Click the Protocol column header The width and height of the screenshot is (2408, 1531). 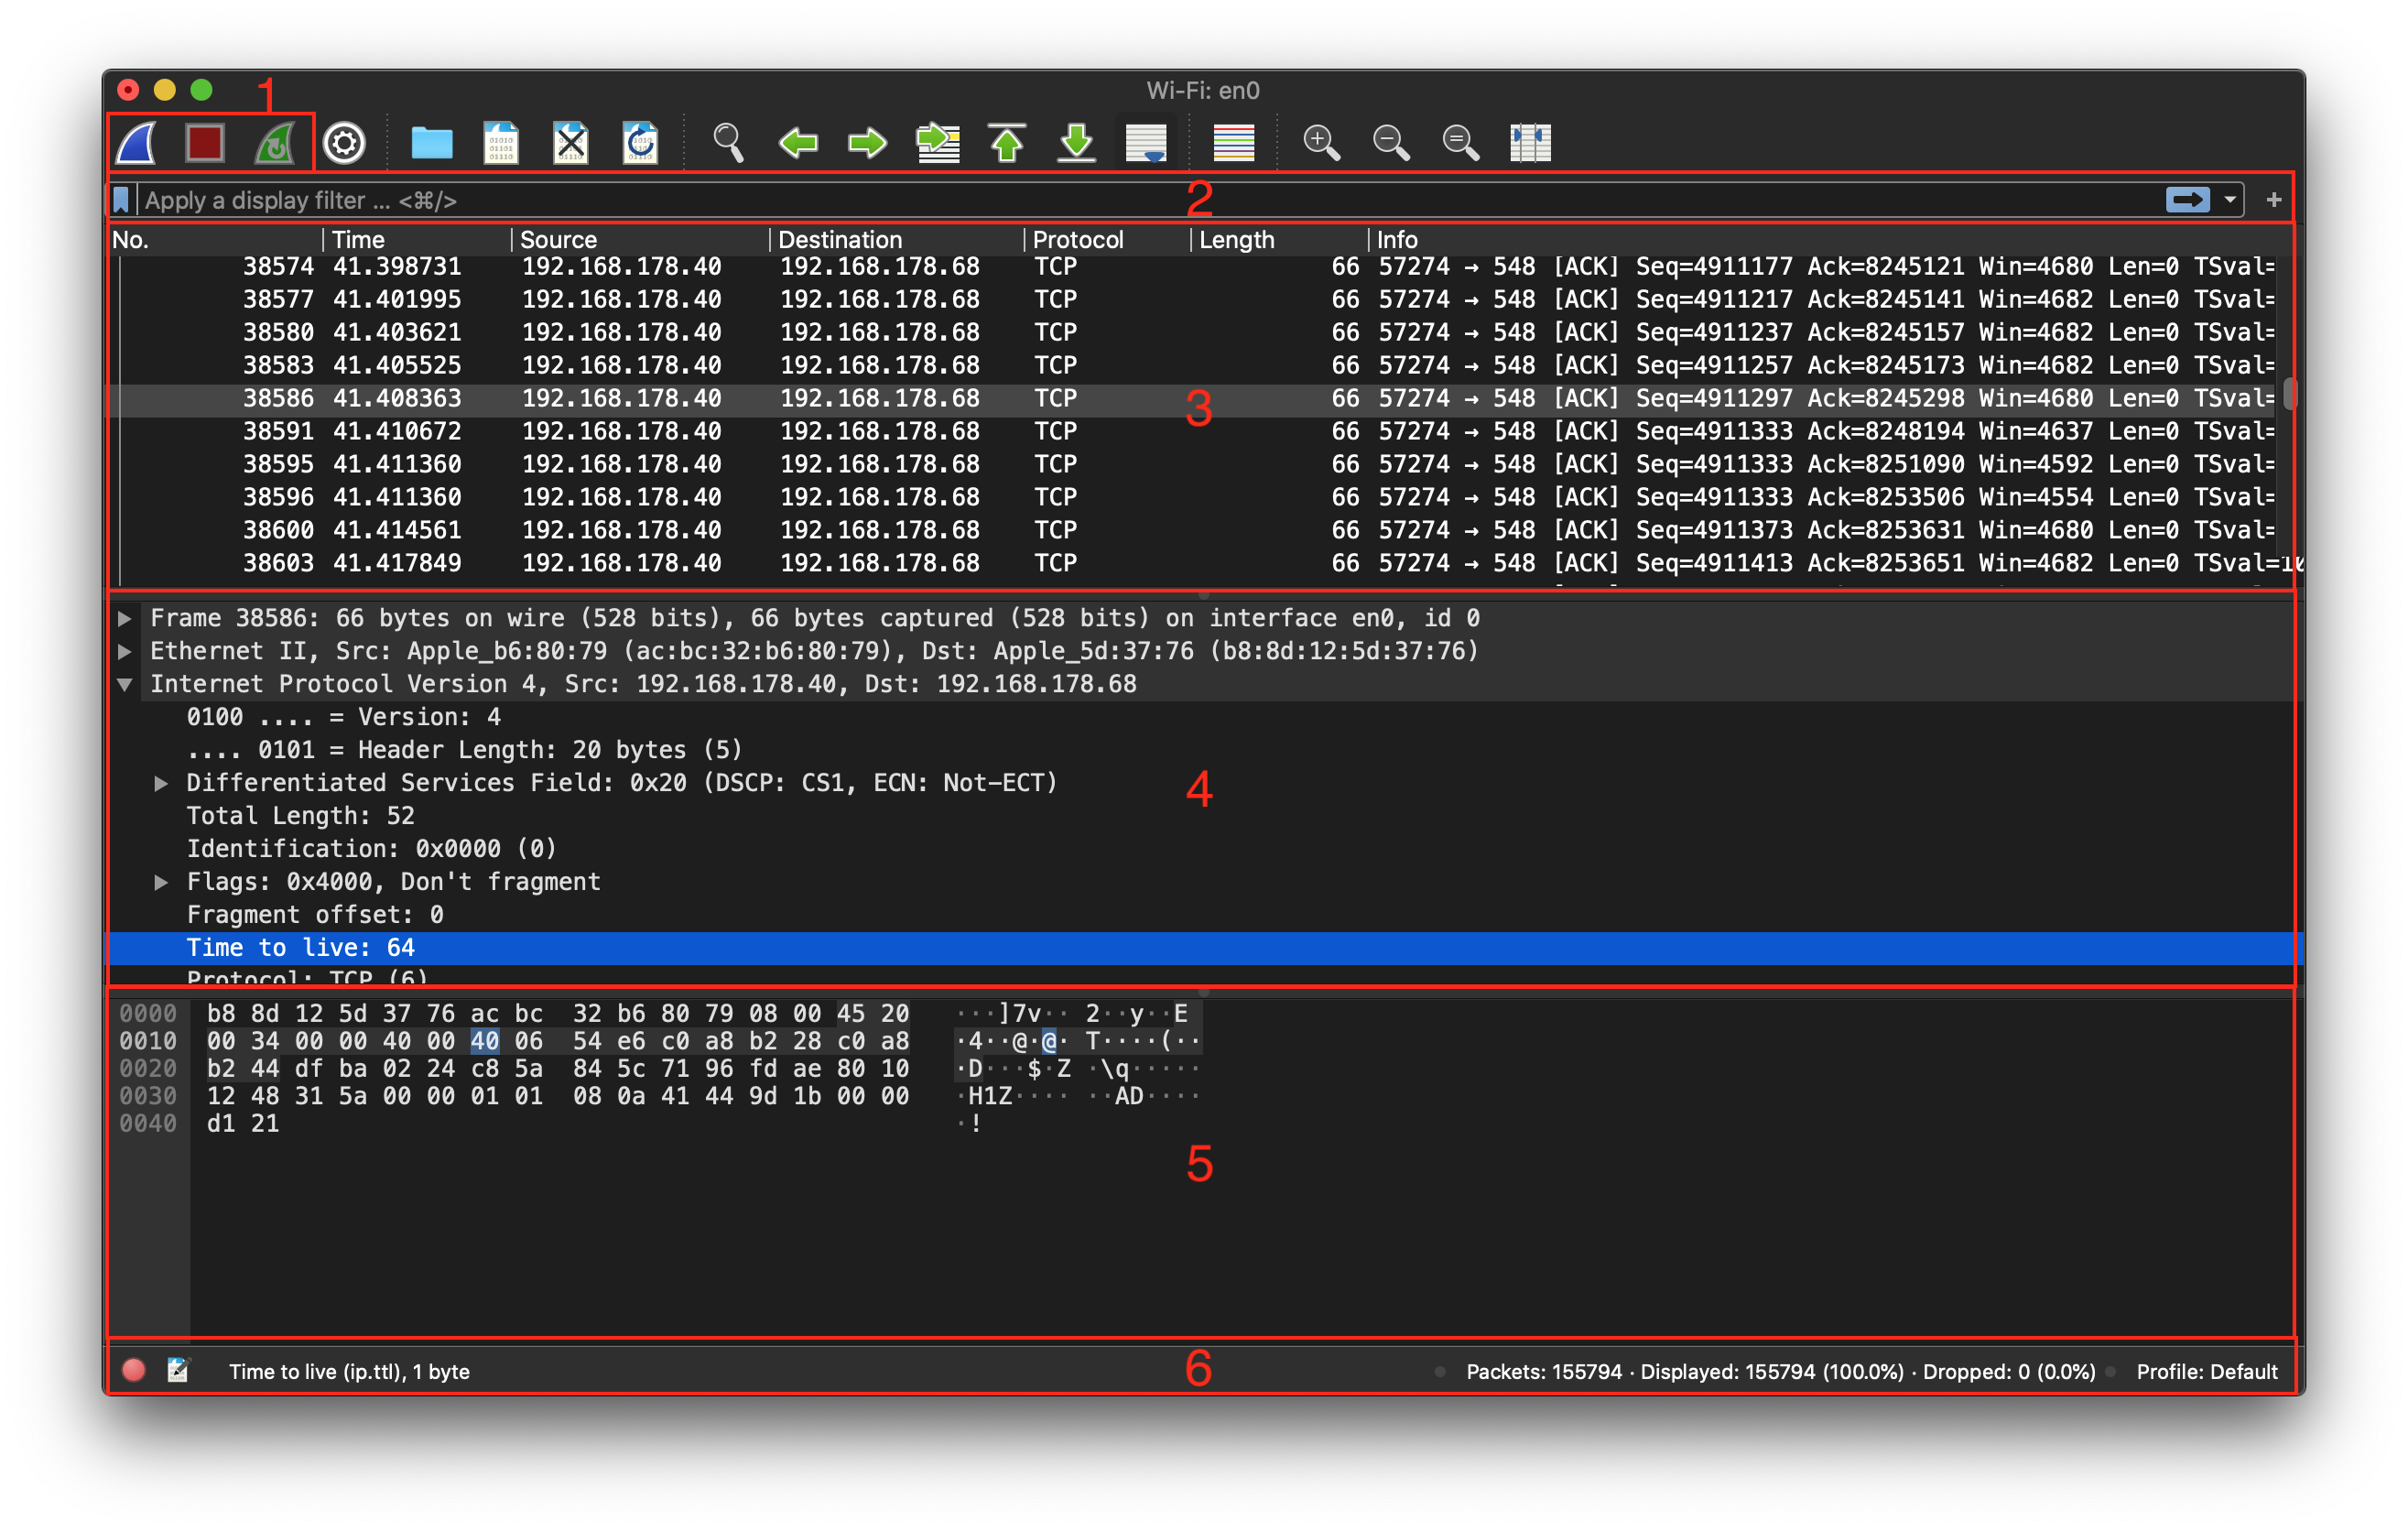pyautogui.click(x=1078, y=239)
